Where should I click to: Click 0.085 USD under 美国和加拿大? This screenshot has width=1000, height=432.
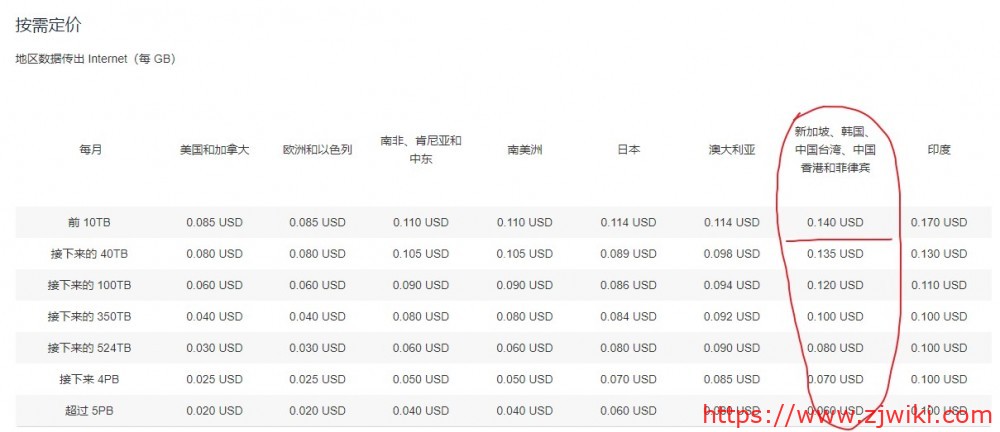point(214,223)
